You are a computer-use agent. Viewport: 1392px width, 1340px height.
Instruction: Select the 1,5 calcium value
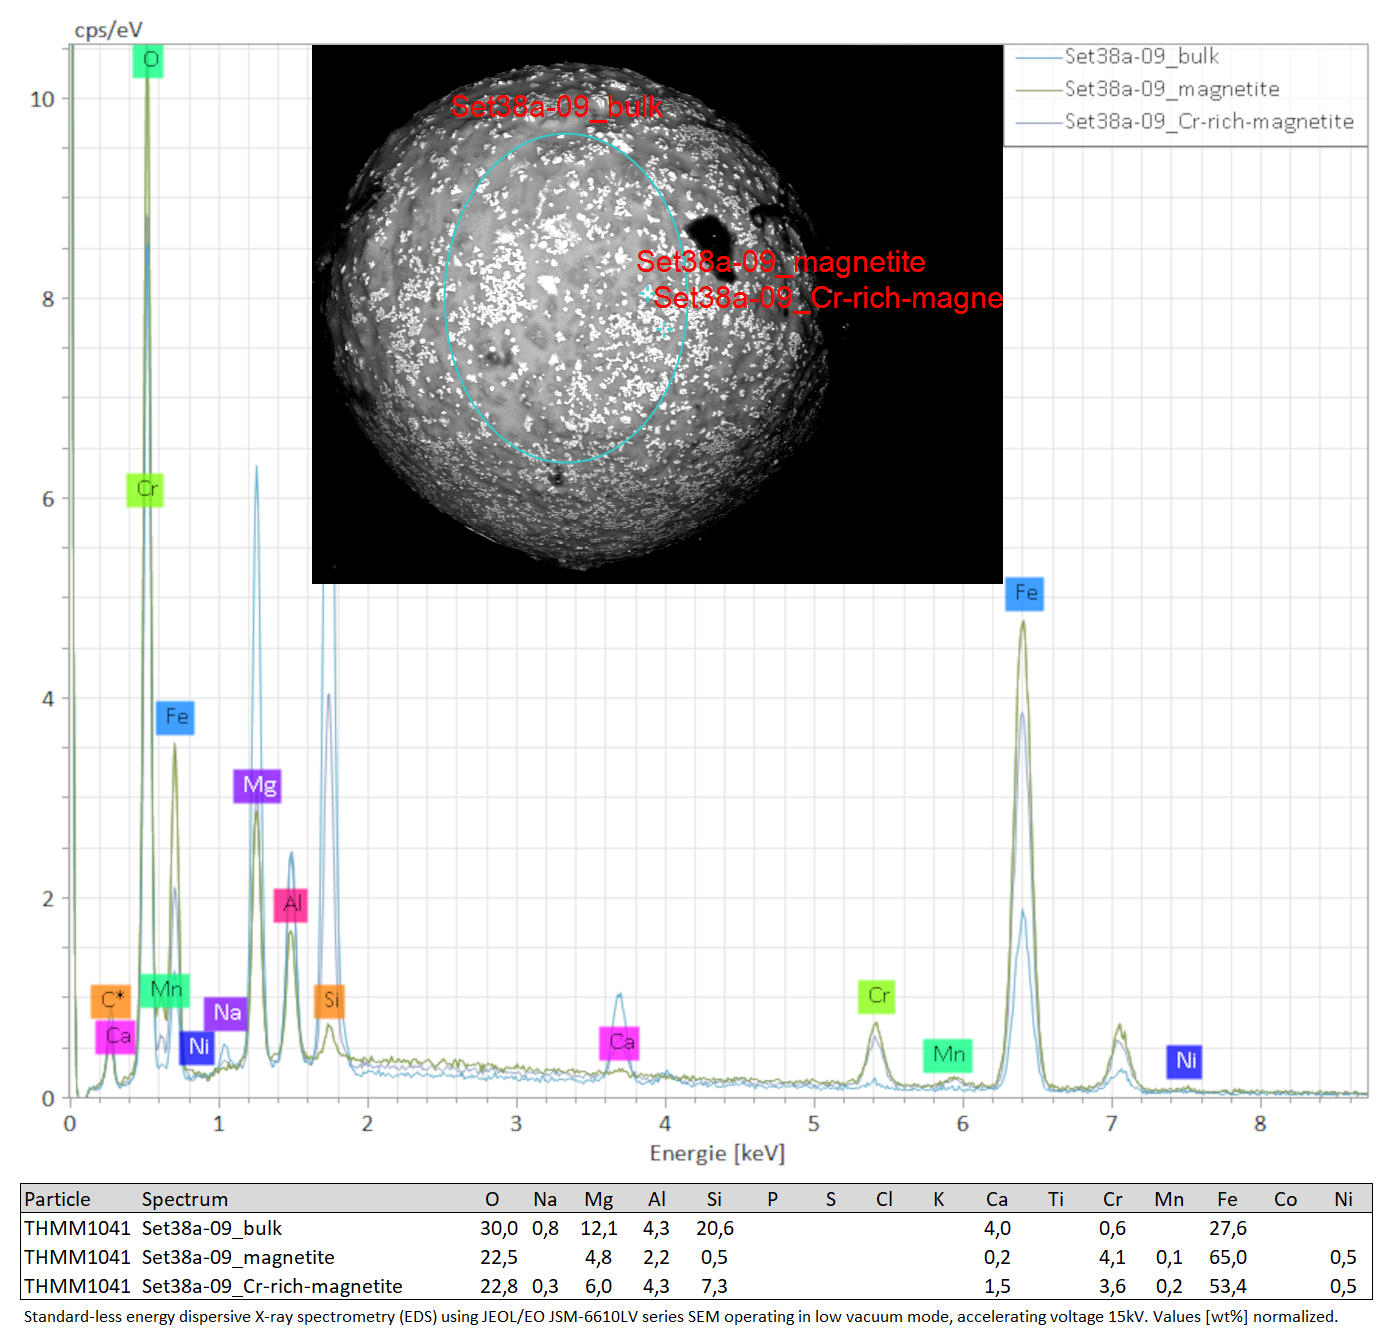pyautogui.click(x=997, y=1286)
